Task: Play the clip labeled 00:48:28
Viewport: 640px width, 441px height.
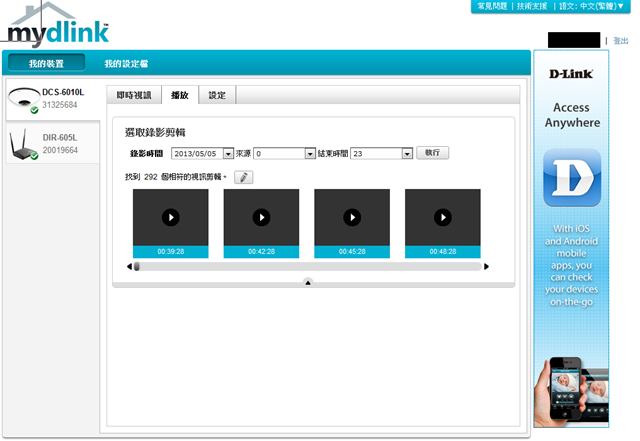Action: (x=442, y=217)
